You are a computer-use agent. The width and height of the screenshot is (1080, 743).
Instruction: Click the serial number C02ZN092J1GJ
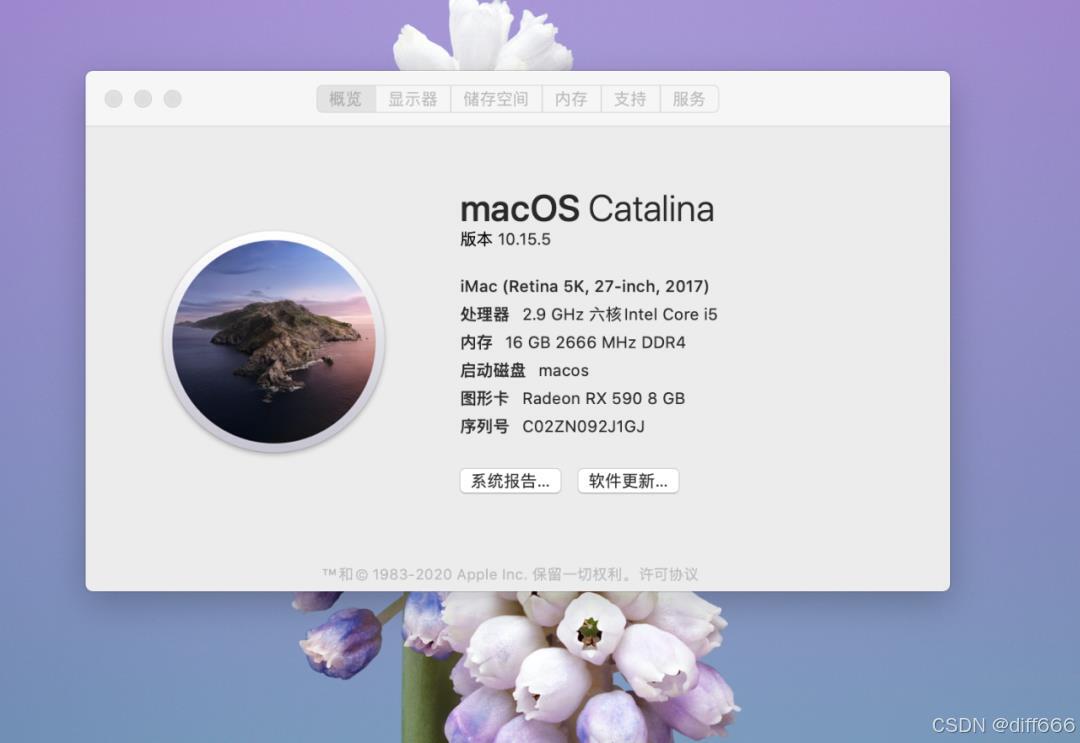[x=583, y=426]
